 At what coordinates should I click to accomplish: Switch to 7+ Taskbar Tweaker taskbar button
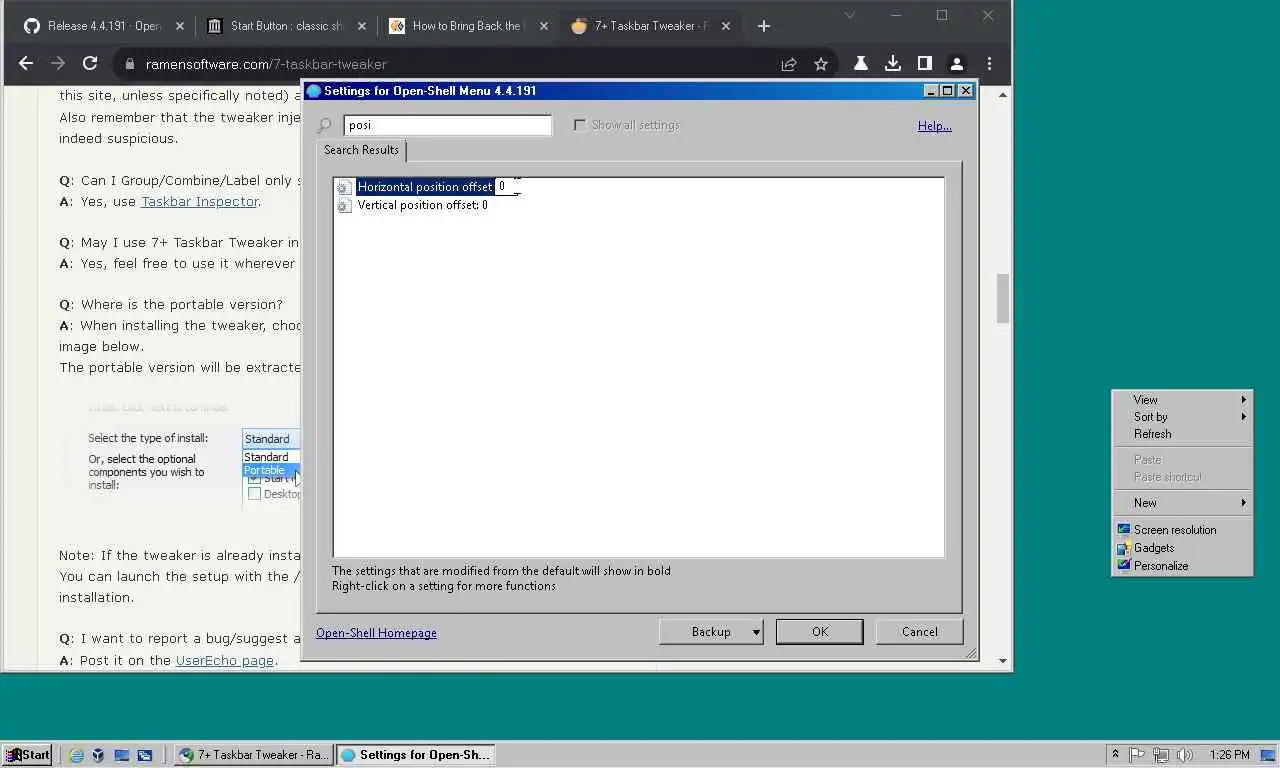(253, 755)
